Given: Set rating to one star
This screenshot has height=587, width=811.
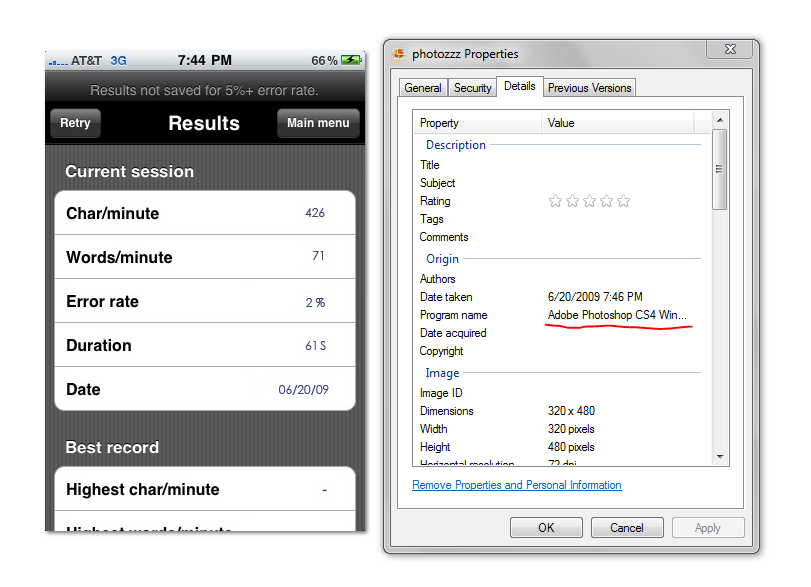Looking at the screenshot, I should [x=555, y=201].
